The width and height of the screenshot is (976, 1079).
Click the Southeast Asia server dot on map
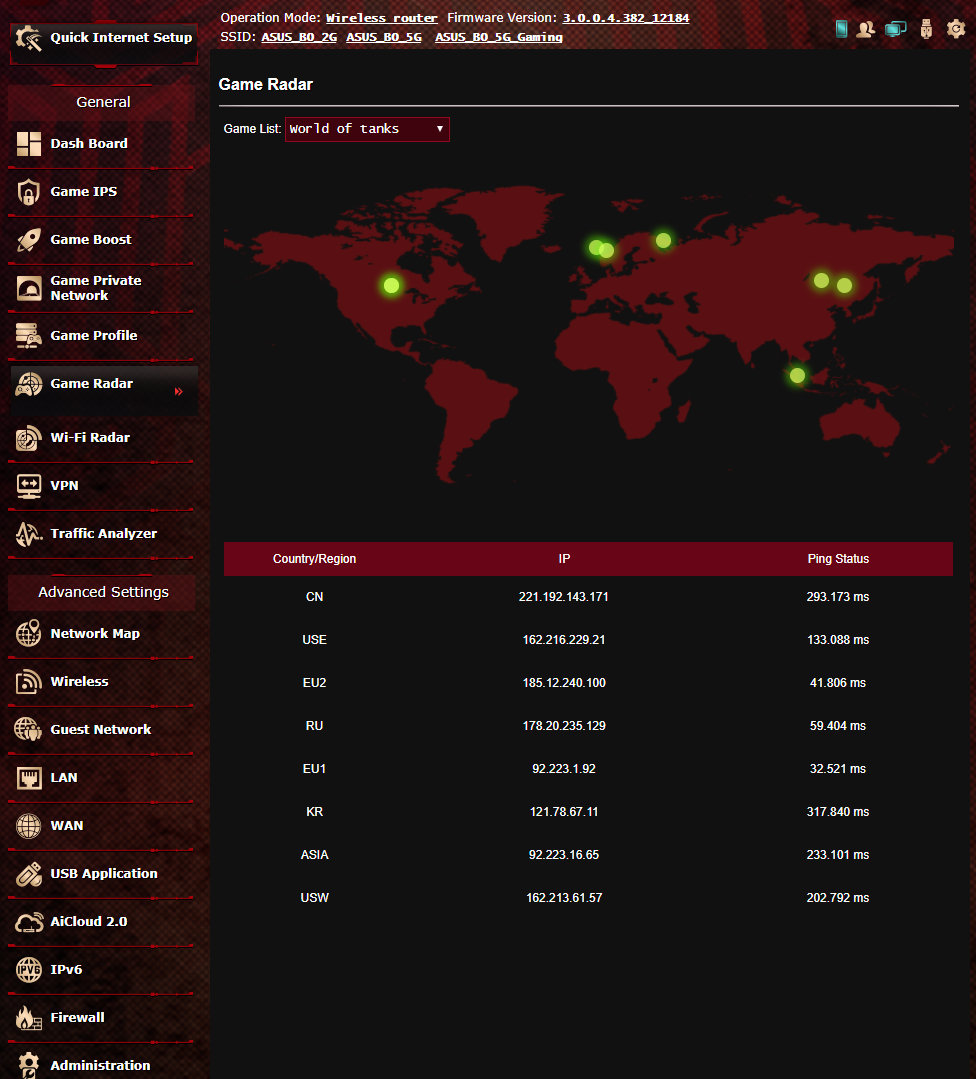point(797,376)
